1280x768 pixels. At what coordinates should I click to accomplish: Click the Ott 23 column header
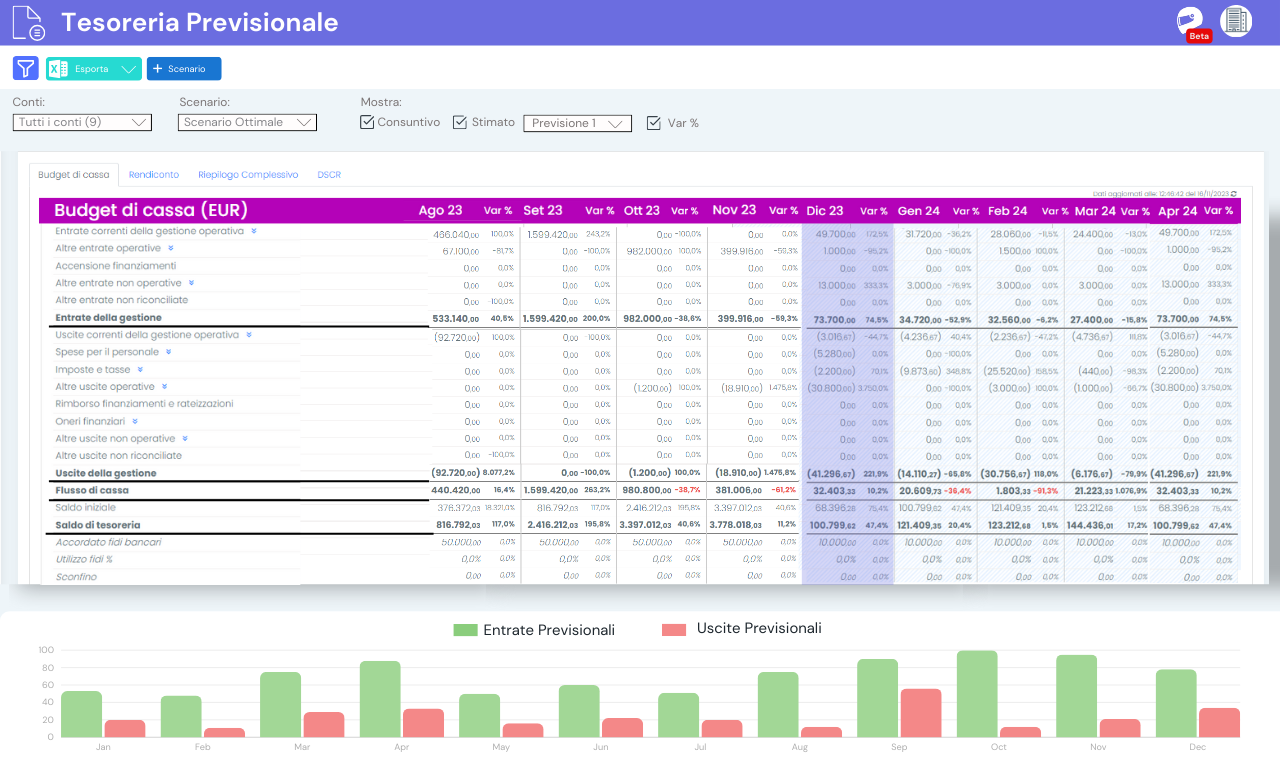pos(642,211)
